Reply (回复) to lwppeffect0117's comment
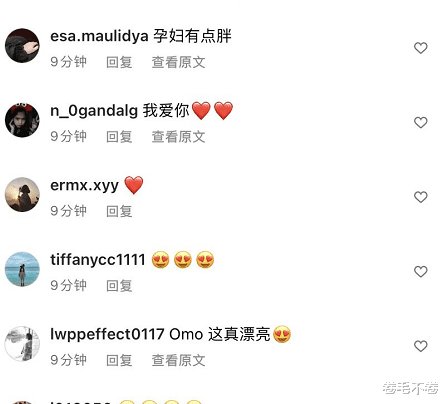 point(119,360)
